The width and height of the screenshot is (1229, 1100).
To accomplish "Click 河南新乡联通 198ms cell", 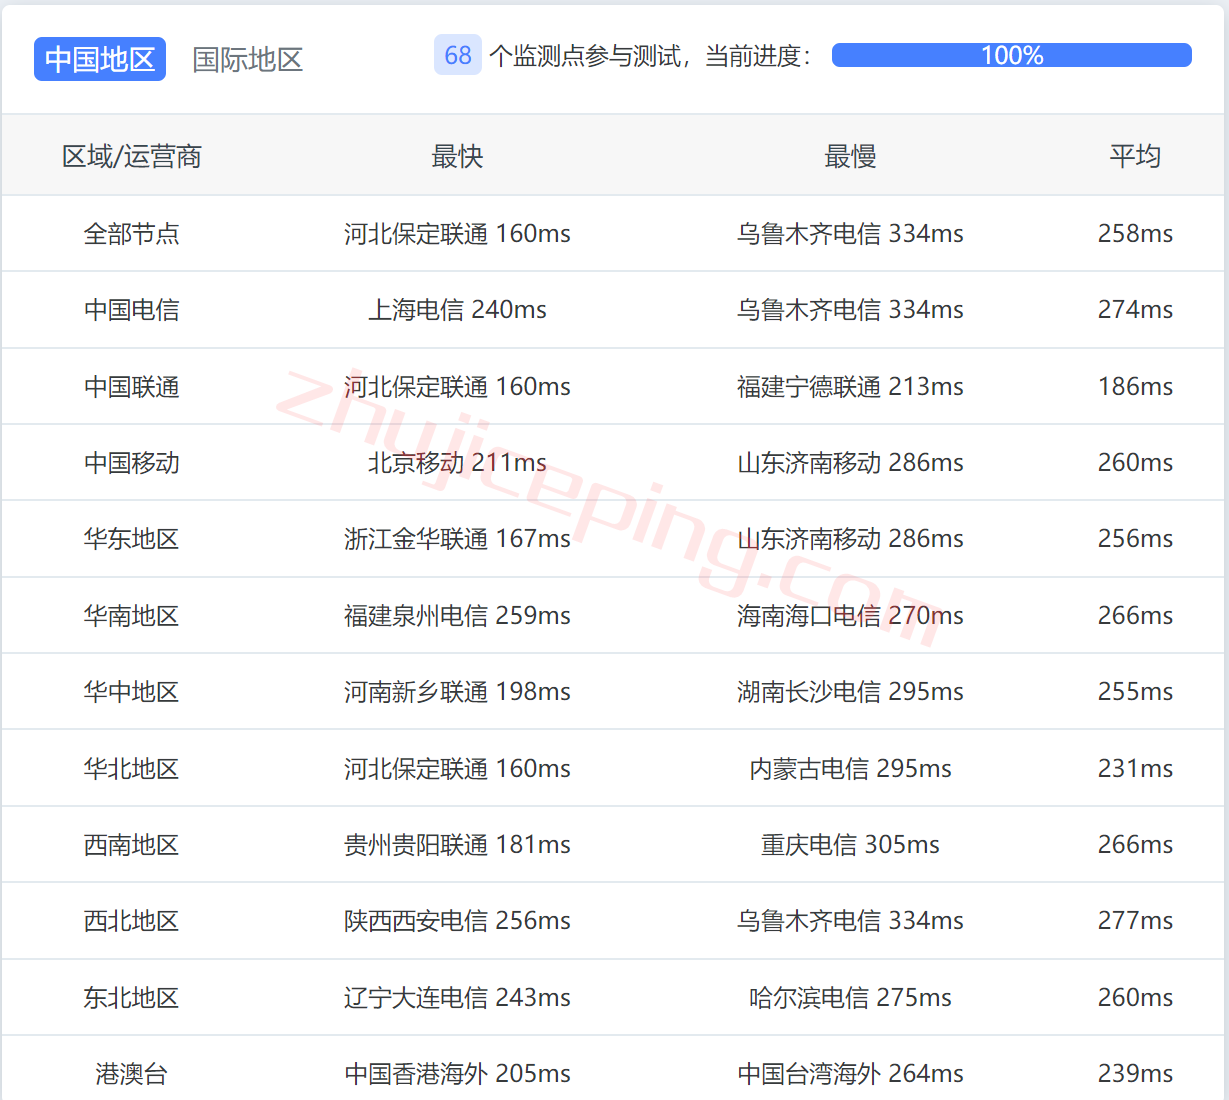I will click(x=457, y=691).
